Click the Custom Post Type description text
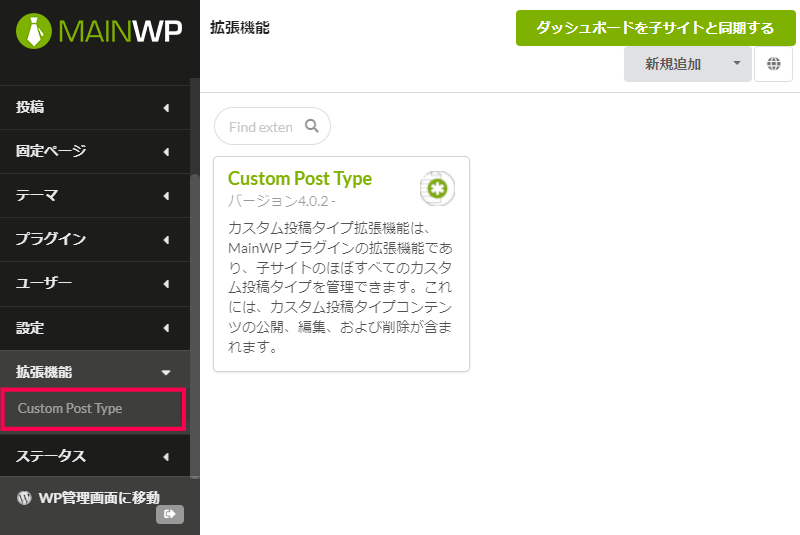 point(340,287)
